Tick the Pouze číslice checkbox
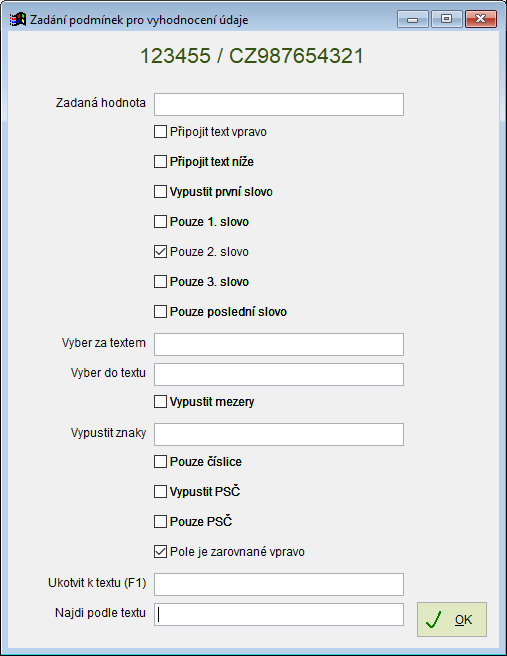507x656 pixels. (x=160, y=461)
